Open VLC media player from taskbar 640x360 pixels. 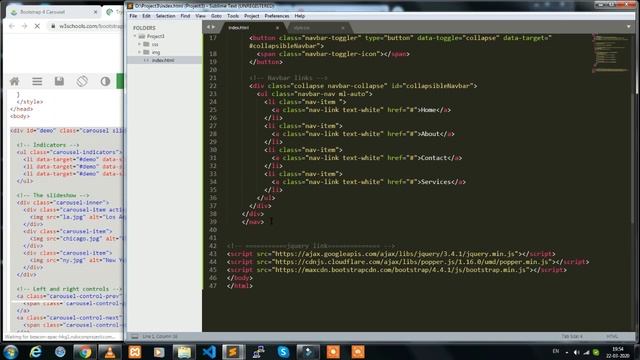click(x=110, y=352)
